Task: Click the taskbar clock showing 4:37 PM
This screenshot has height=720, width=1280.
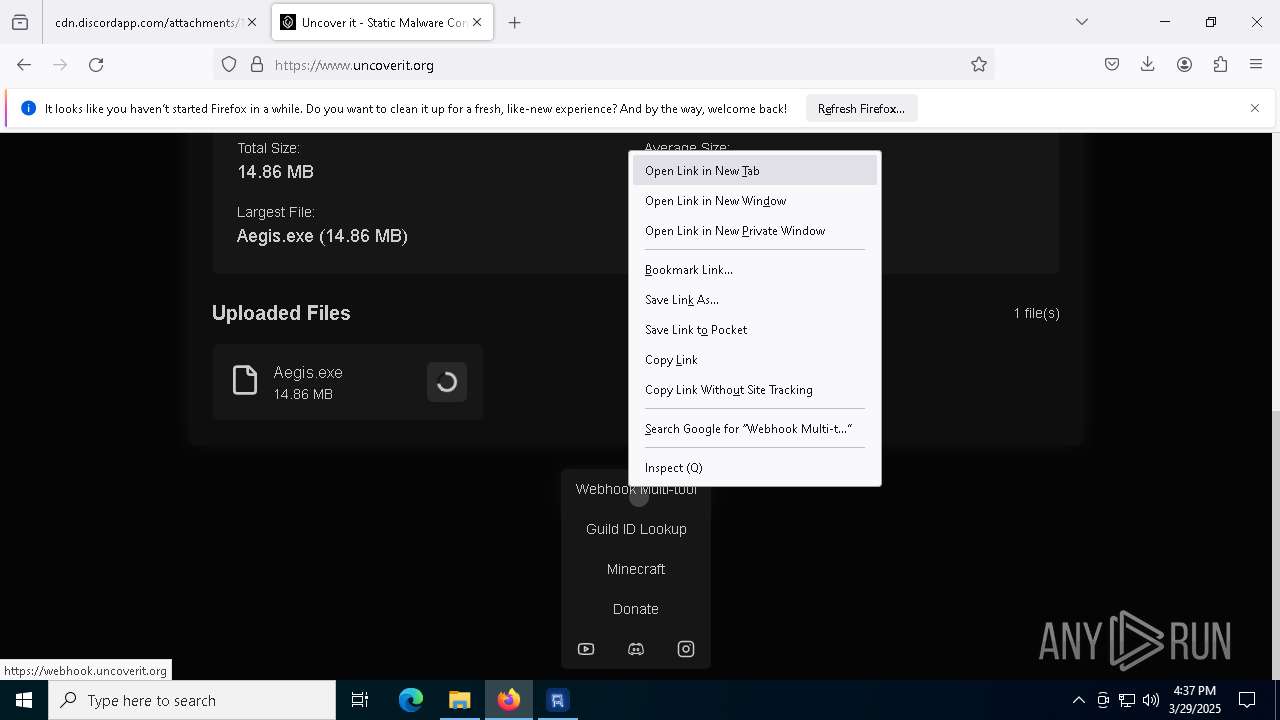Action: pos(1194,700)
